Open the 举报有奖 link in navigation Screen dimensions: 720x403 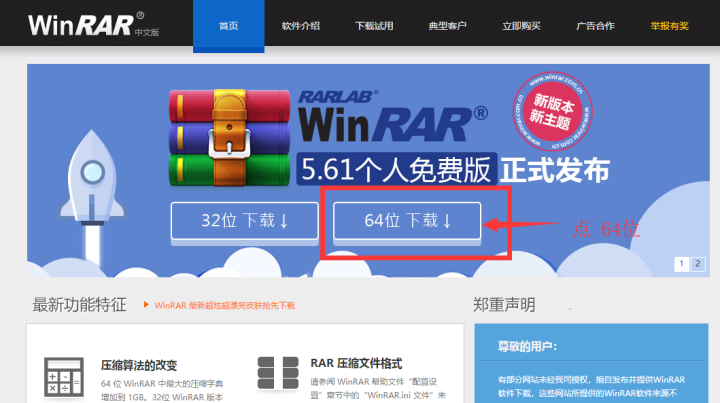tap(669, 26)
